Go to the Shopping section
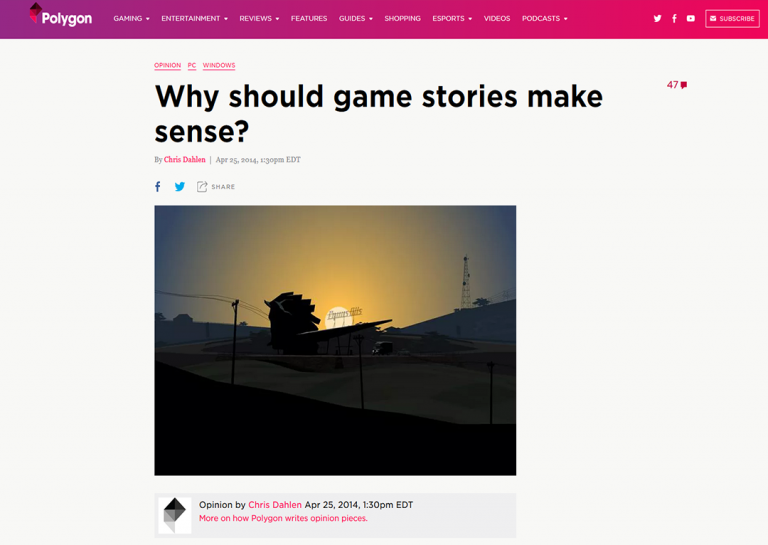The width and height of the screenshot is (768, 545). pos(403,19)
